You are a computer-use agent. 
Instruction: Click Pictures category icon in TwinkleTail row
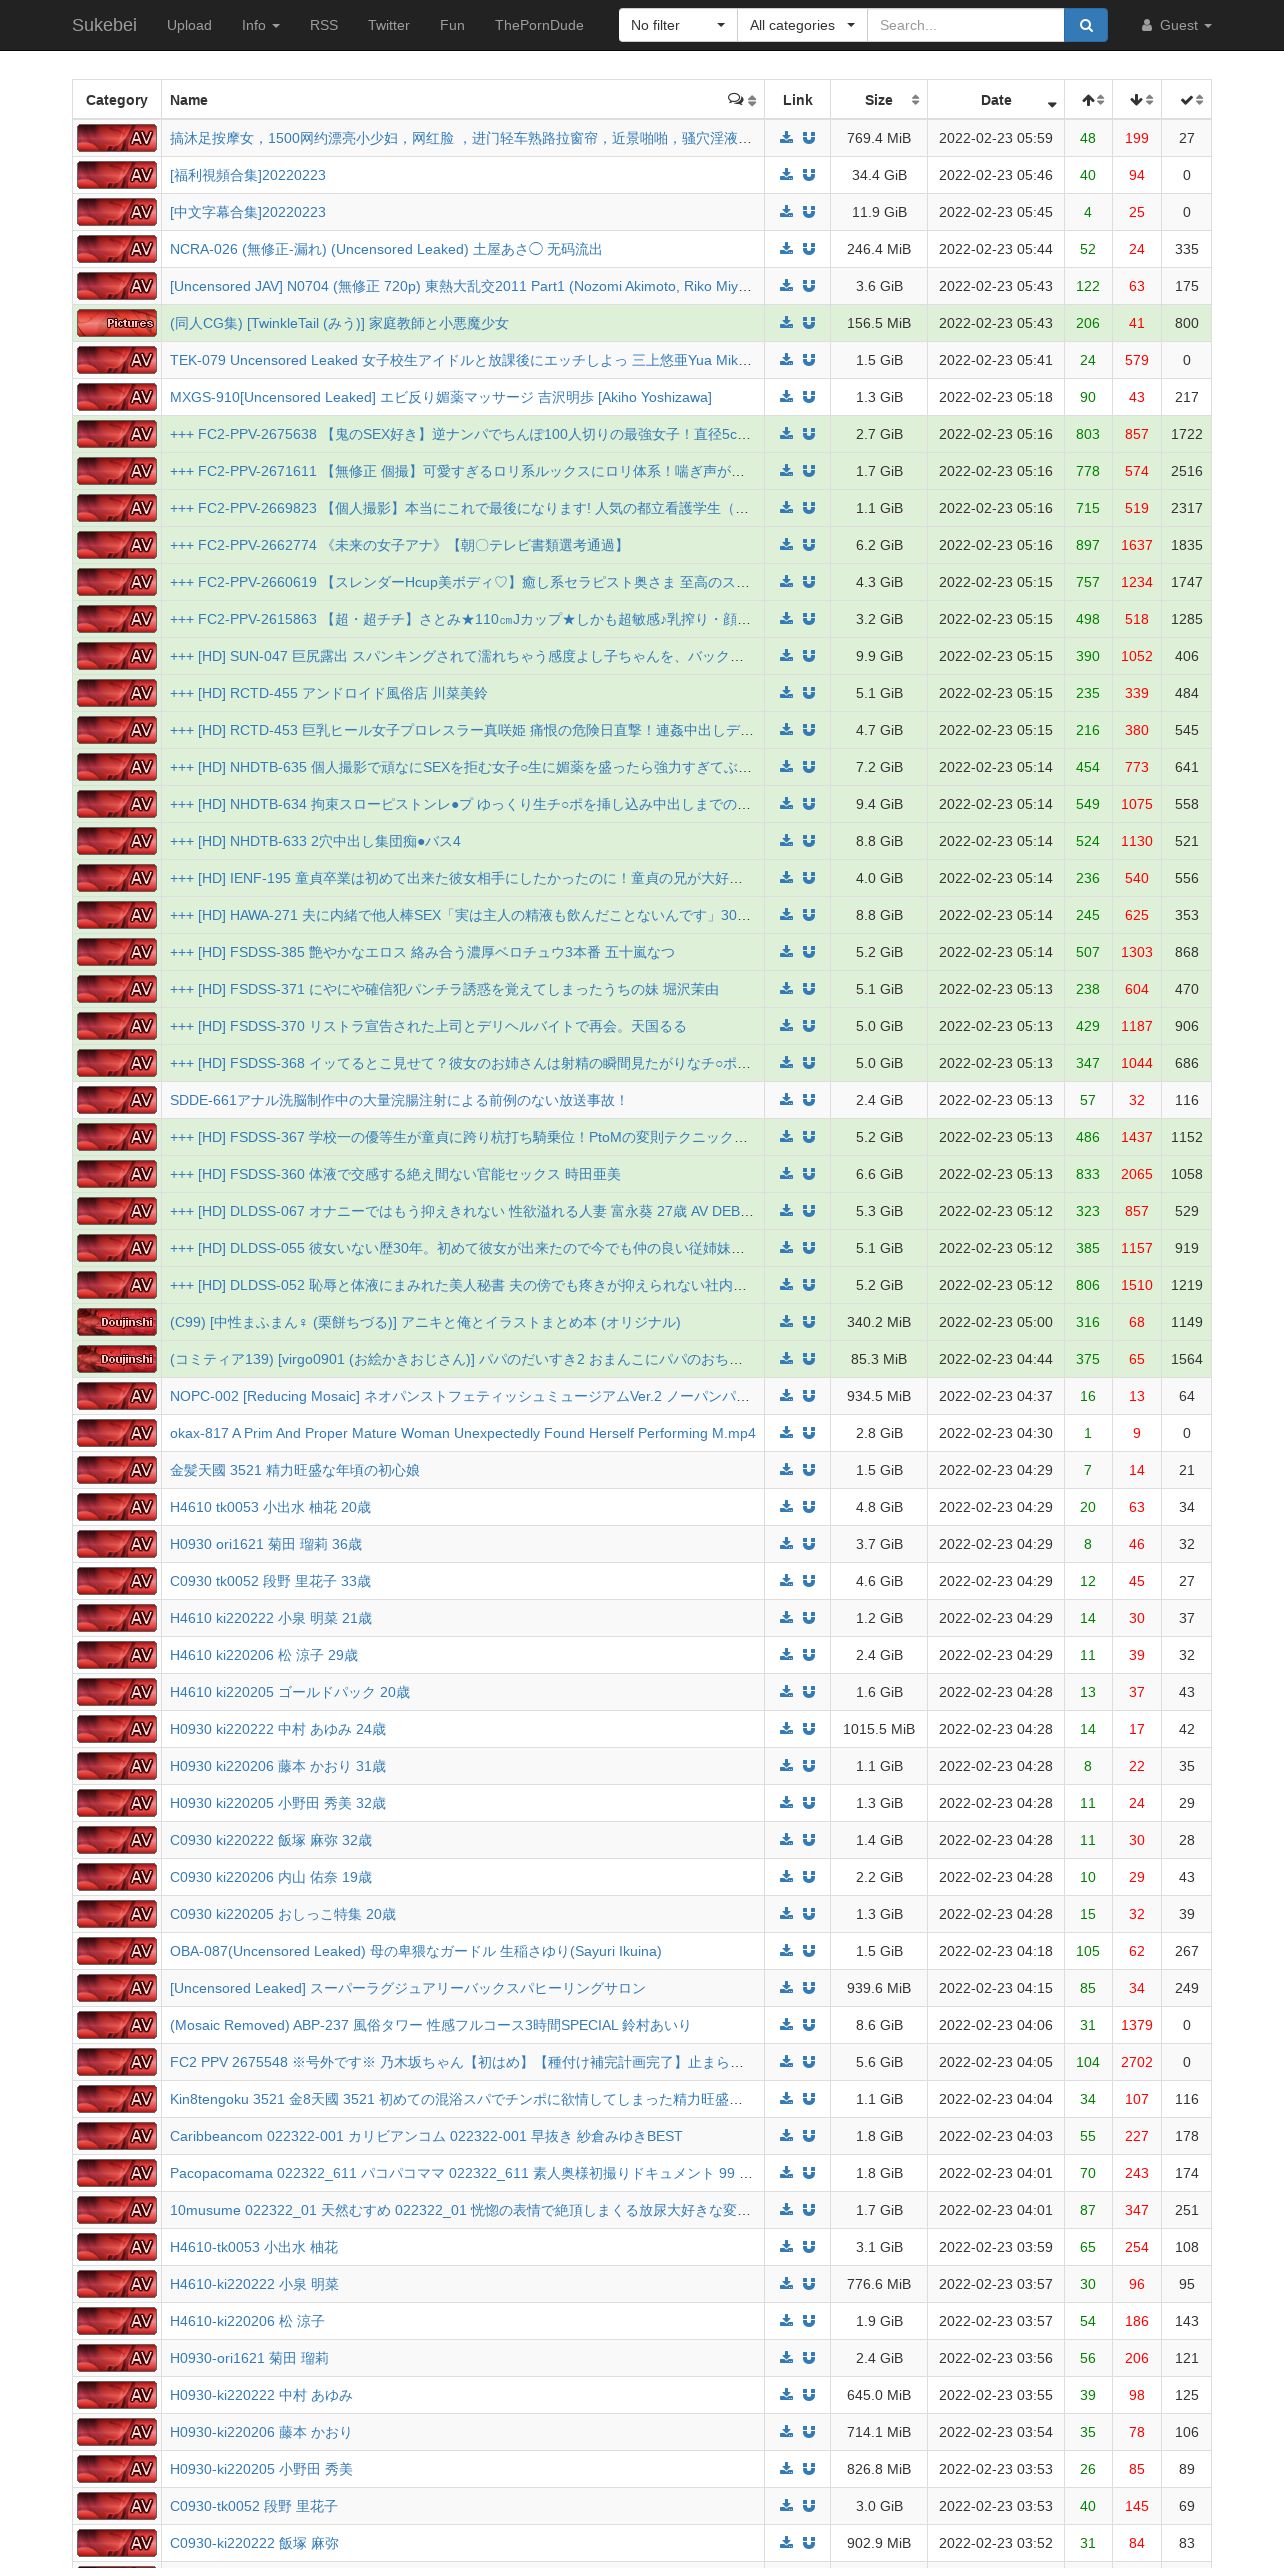point(117,323)
